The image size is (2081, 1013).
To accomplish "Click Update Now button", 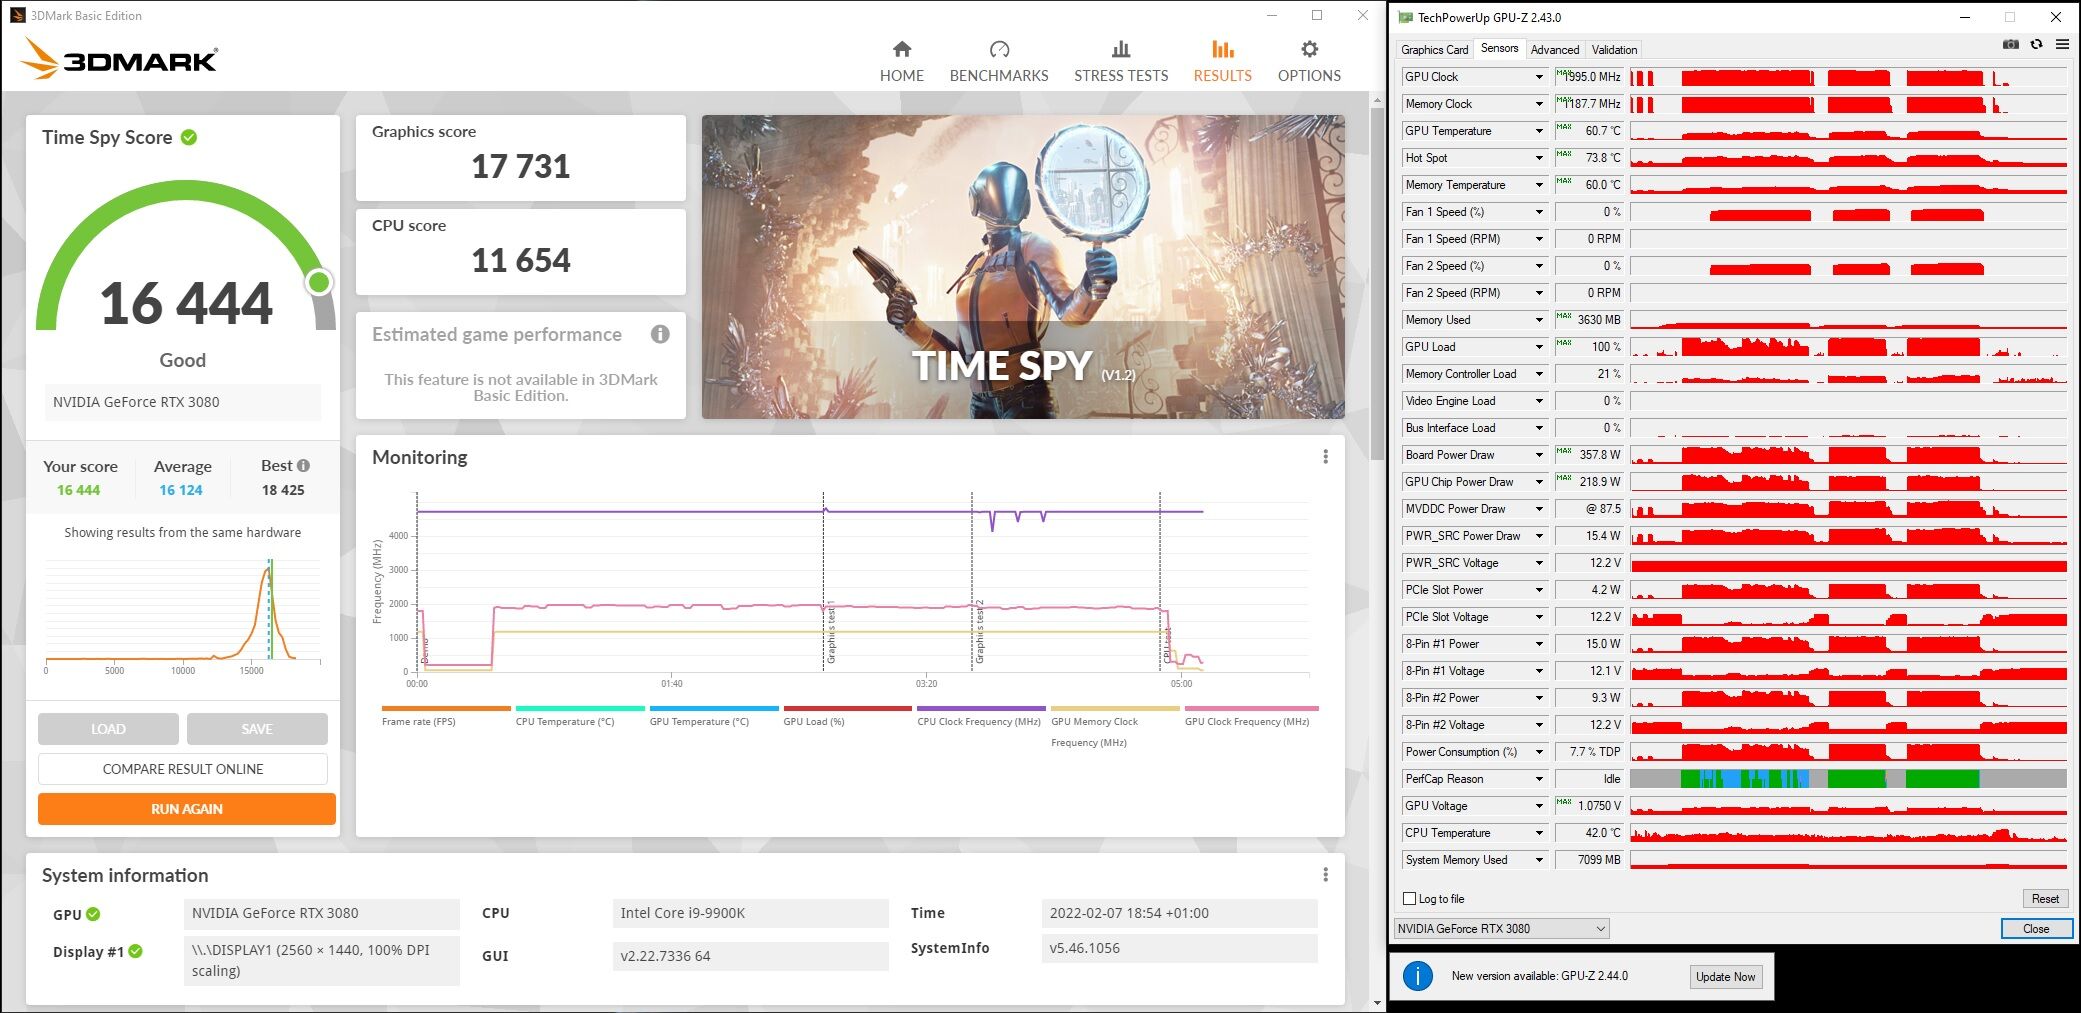I will pos(1725,976).
